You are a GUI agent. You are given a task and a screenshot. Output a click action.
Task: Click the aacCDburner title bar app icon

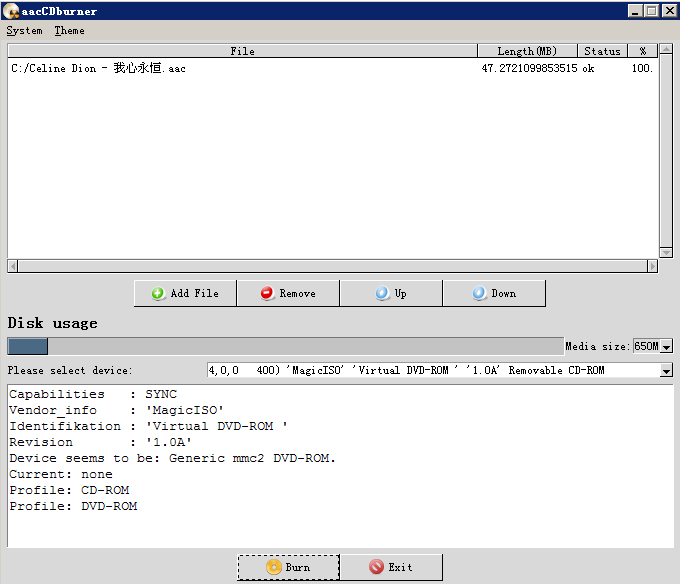pyautogui.click(x=11, y=11)
